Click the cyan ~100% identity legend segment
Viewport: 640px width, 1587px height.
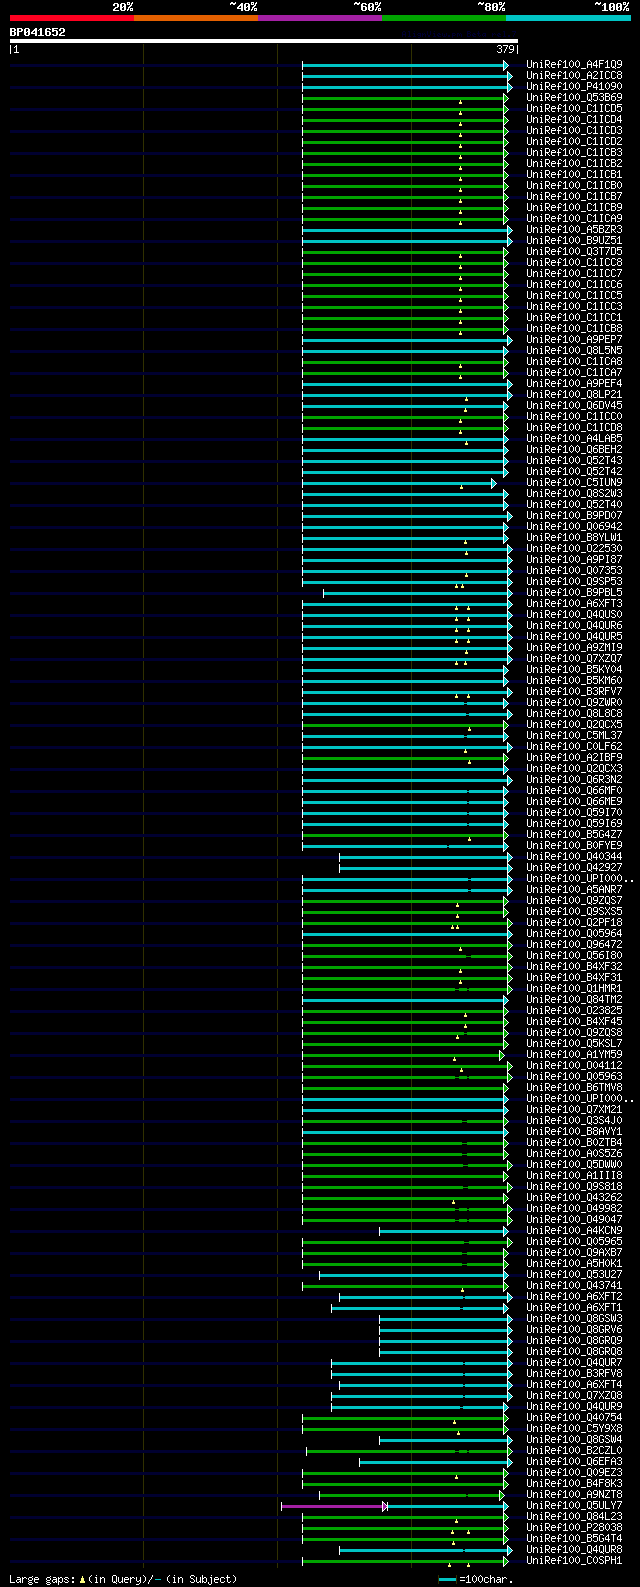(x=568, y=17)
